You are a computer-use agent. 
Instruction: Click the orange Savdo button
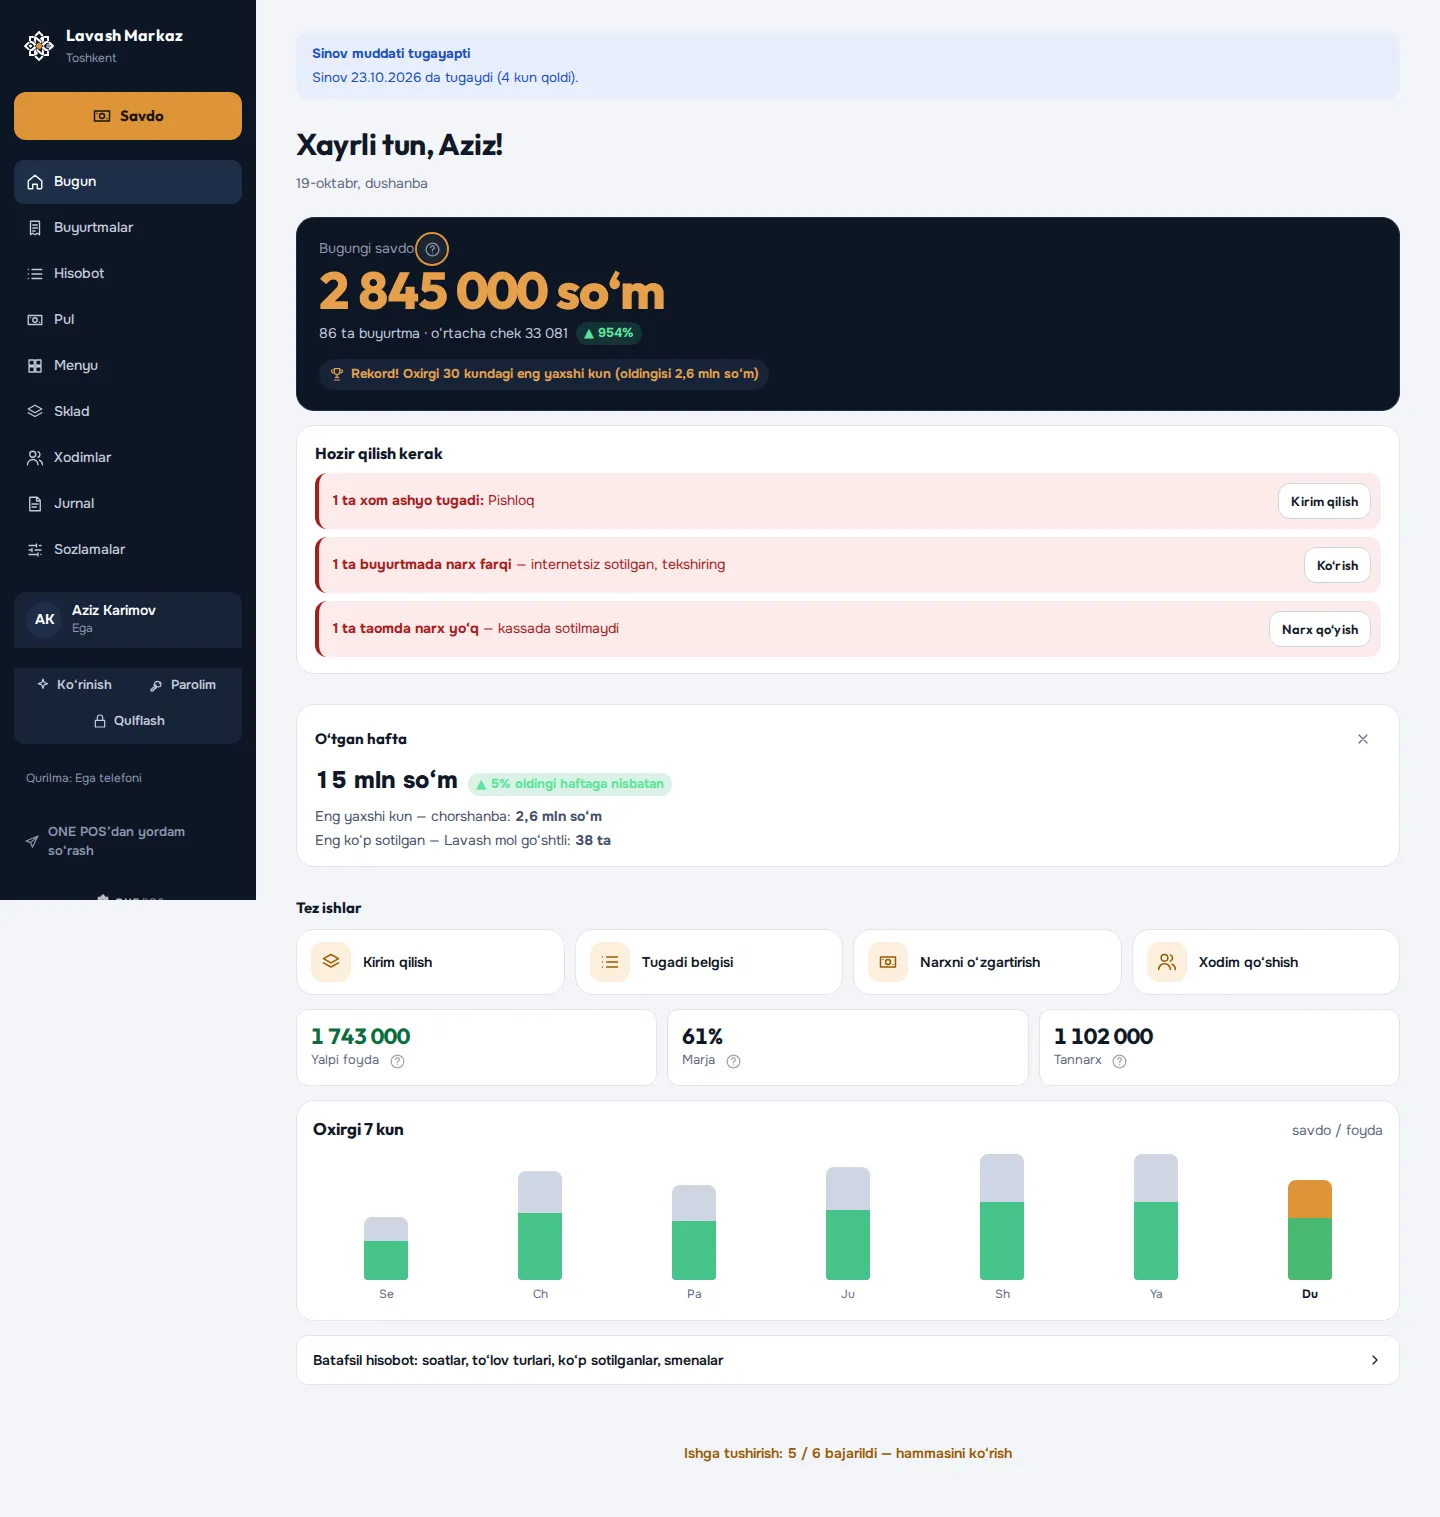click(x=128, y=116)
